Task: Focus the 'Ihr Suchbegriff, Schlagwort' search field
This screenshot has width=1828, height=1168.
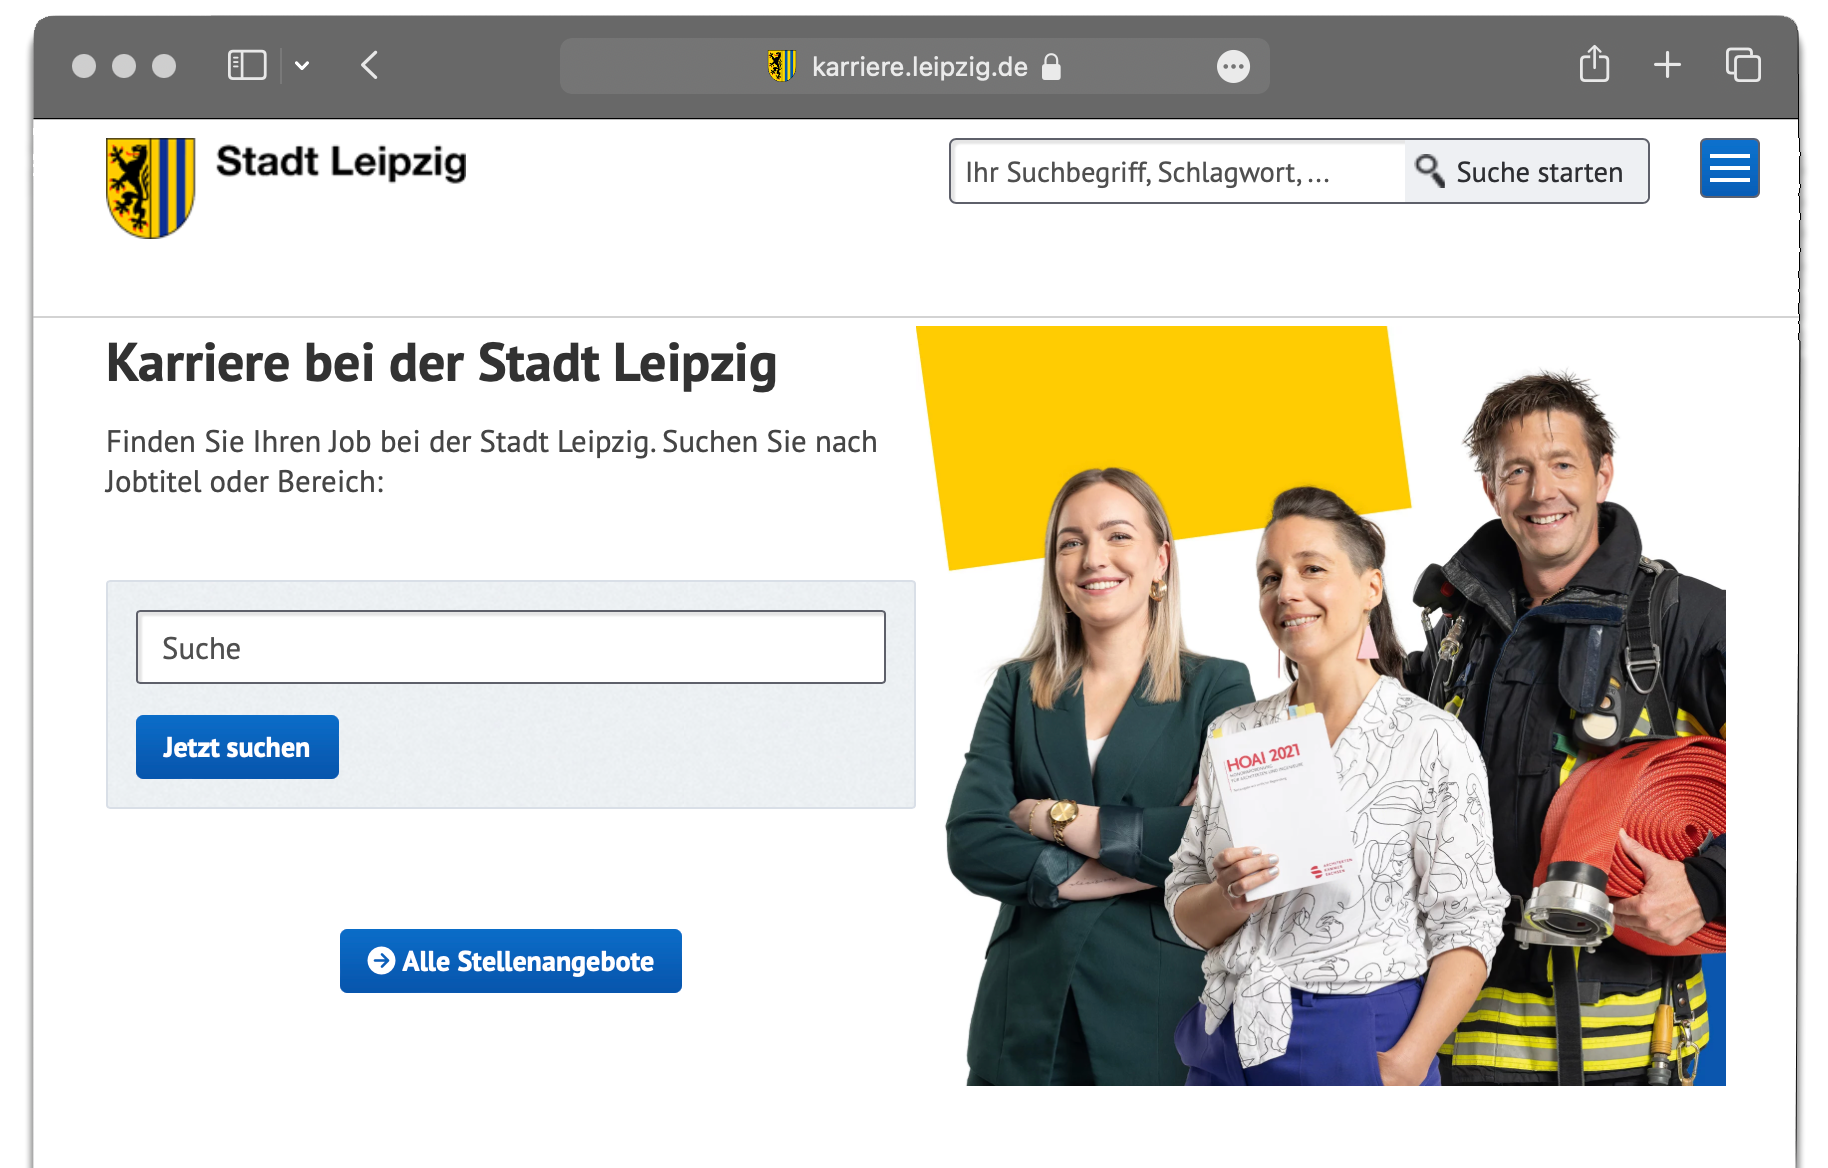Action: pyautogui.click(x=1177, y=172)
